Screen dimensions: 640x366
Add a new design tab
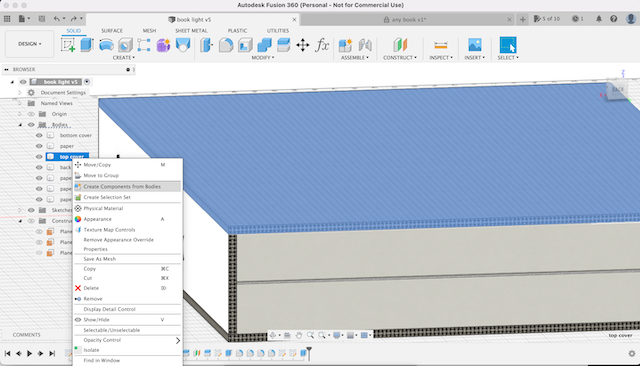pos(522,19)
